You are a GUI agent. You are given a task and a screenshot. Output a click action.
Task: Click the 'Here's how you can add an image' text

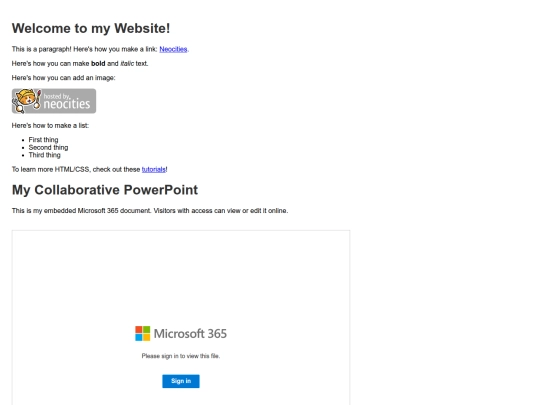pos(63,78)
